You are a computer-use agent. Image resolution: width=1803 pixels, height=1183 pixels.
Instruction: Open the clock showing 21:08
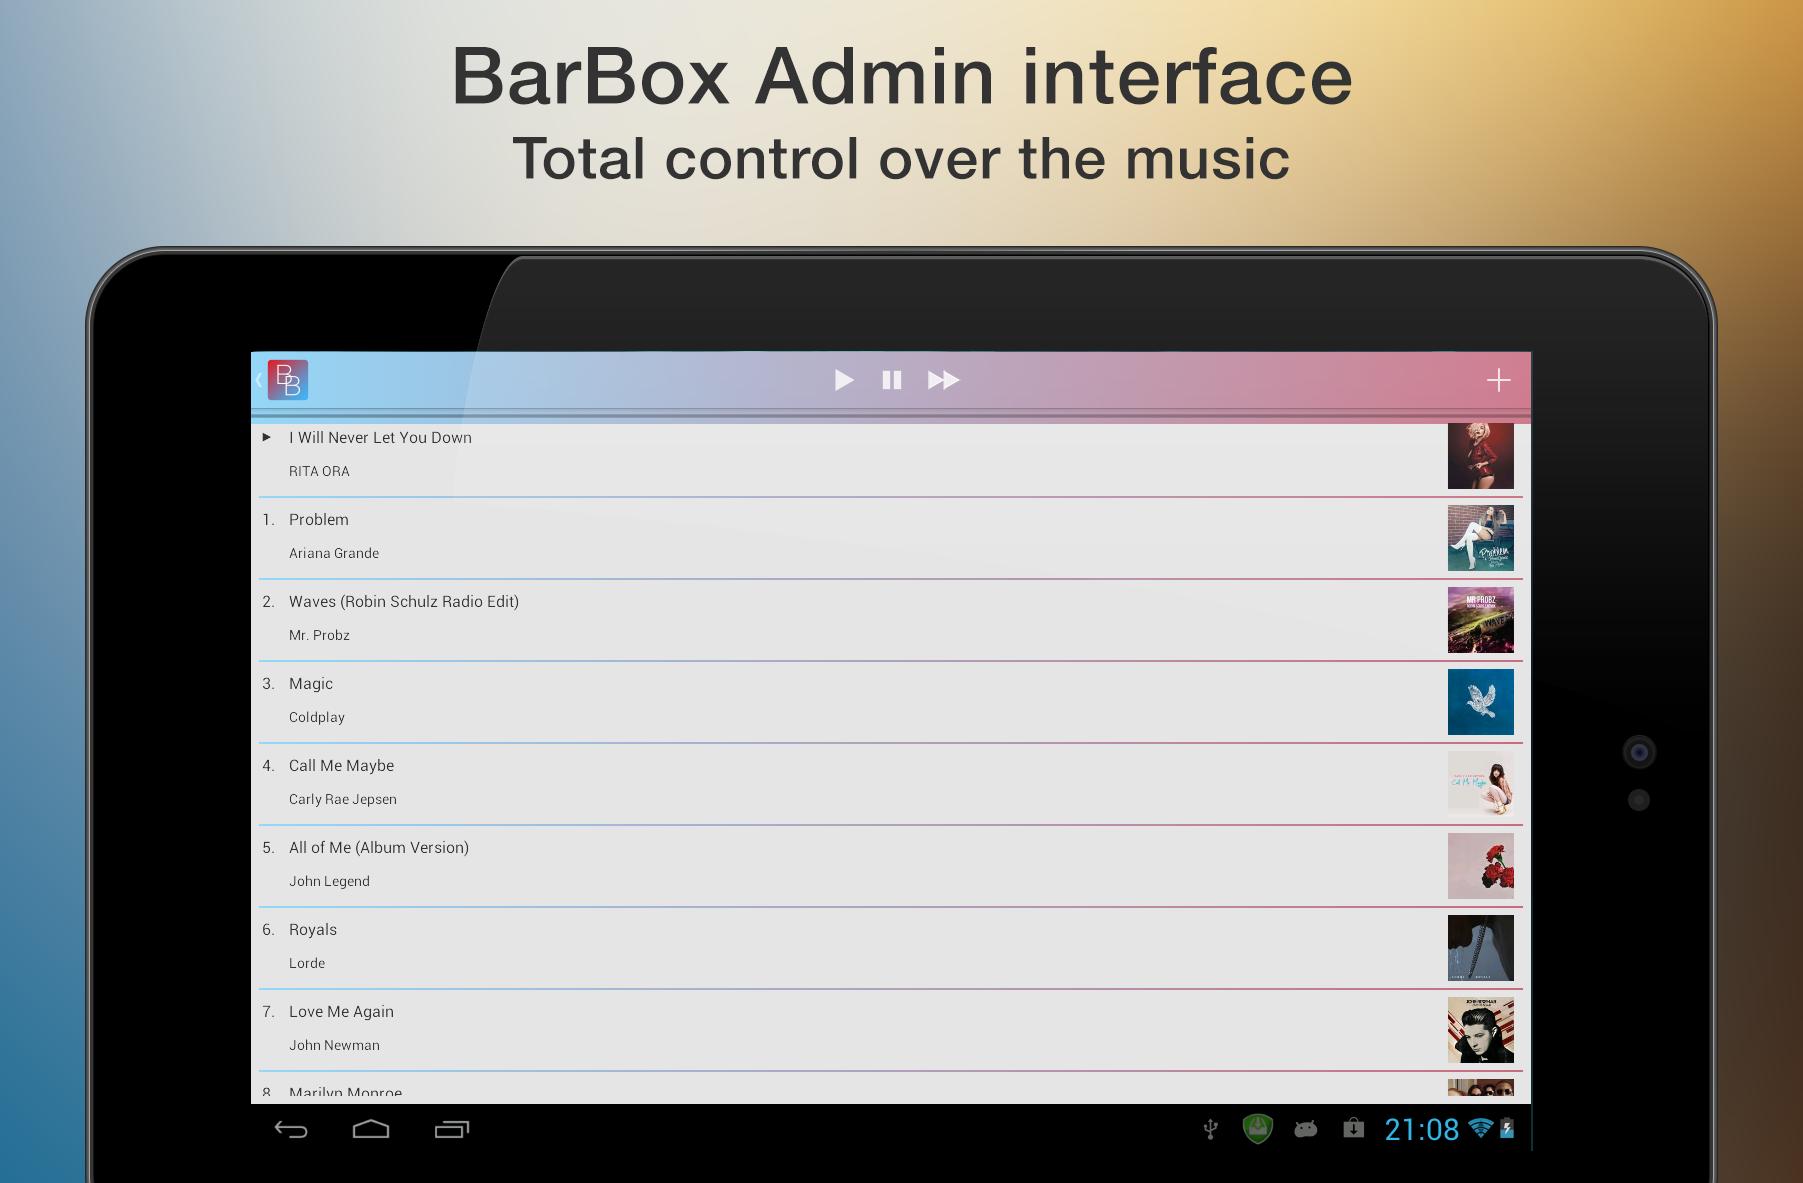pyautogui.click(x=1421, y=1130)
